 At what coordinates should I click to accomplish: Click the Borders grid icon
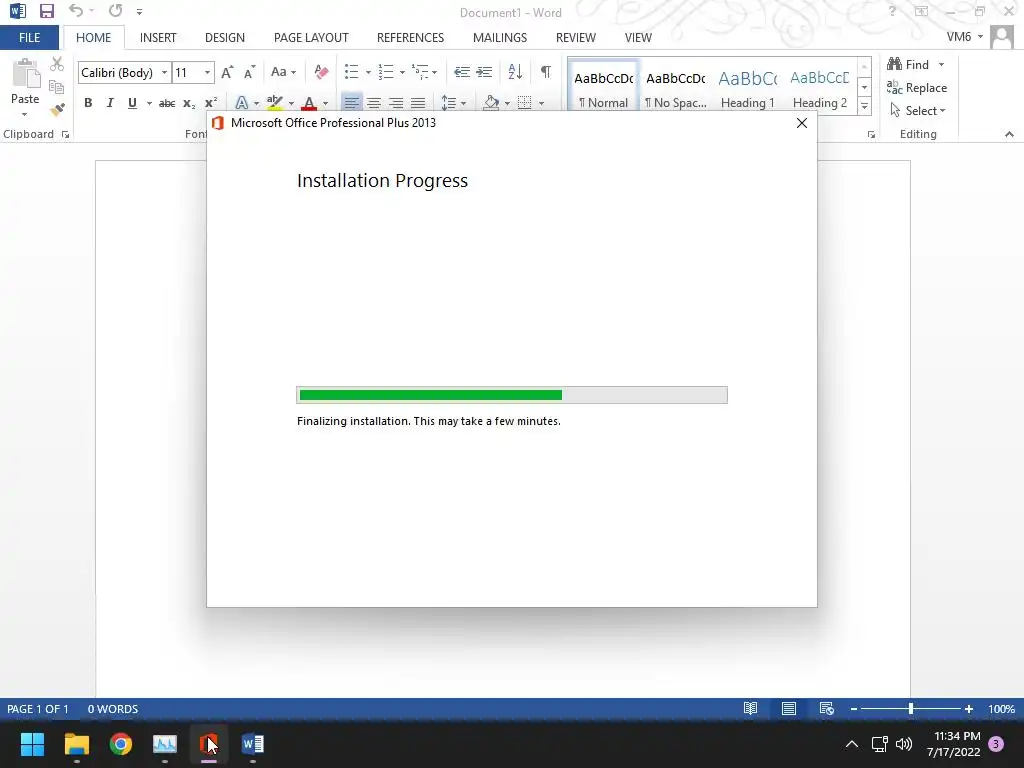tap(524, 103)
